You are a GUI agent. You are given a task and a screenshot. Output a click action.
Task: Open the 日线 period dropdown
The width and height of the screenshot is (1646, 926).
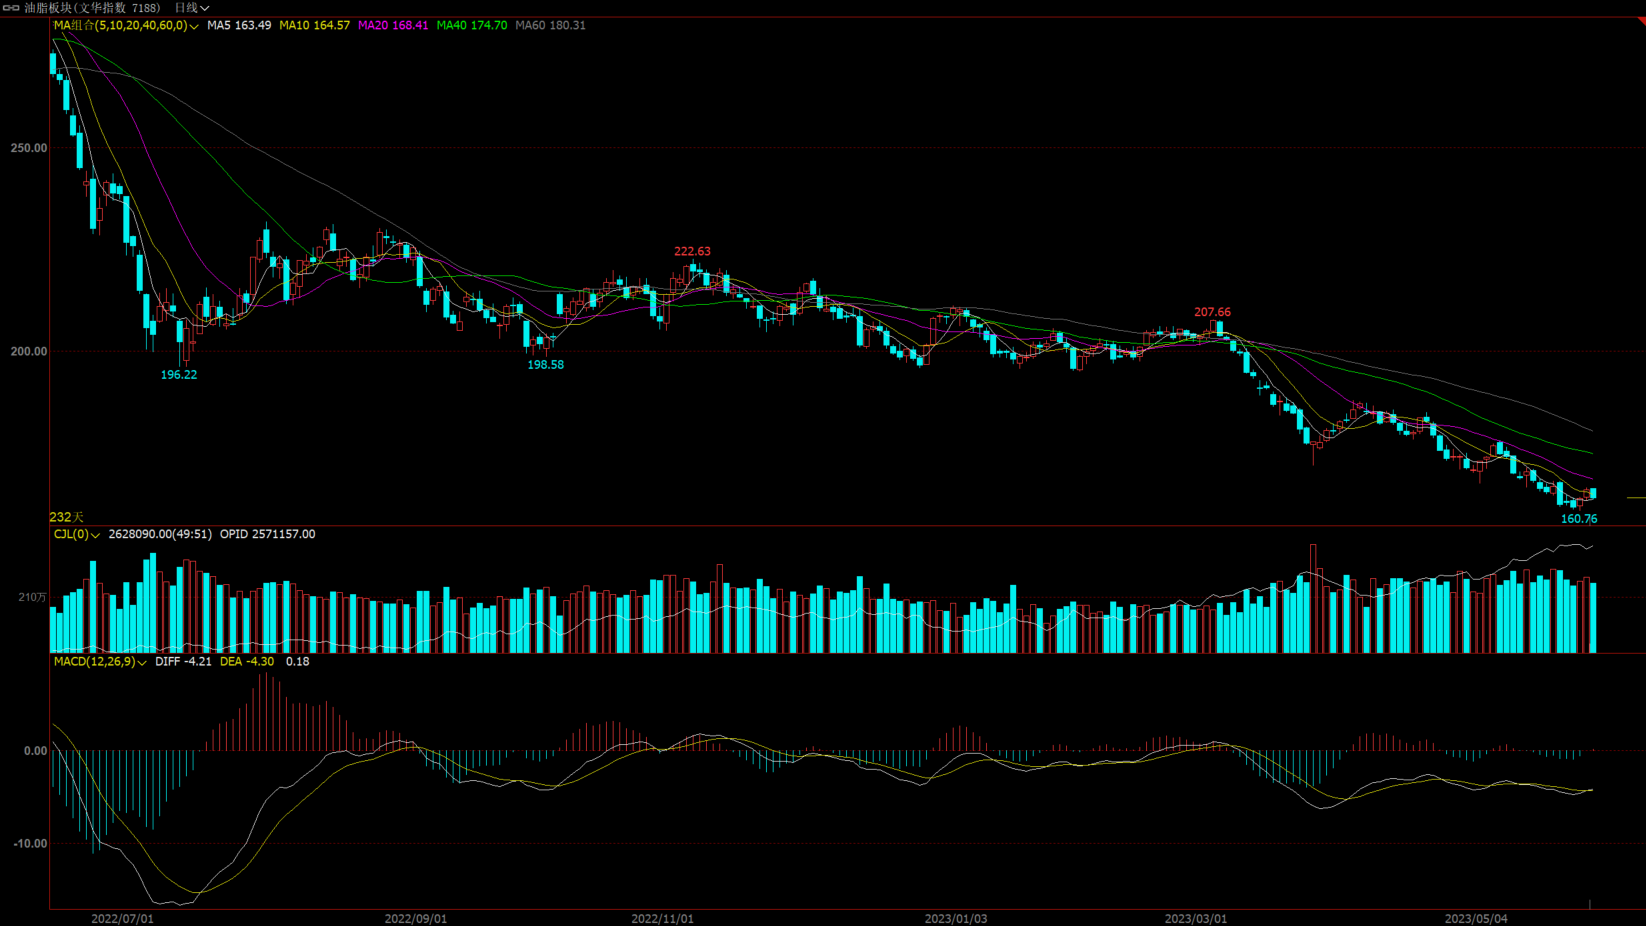pos(192,8)
